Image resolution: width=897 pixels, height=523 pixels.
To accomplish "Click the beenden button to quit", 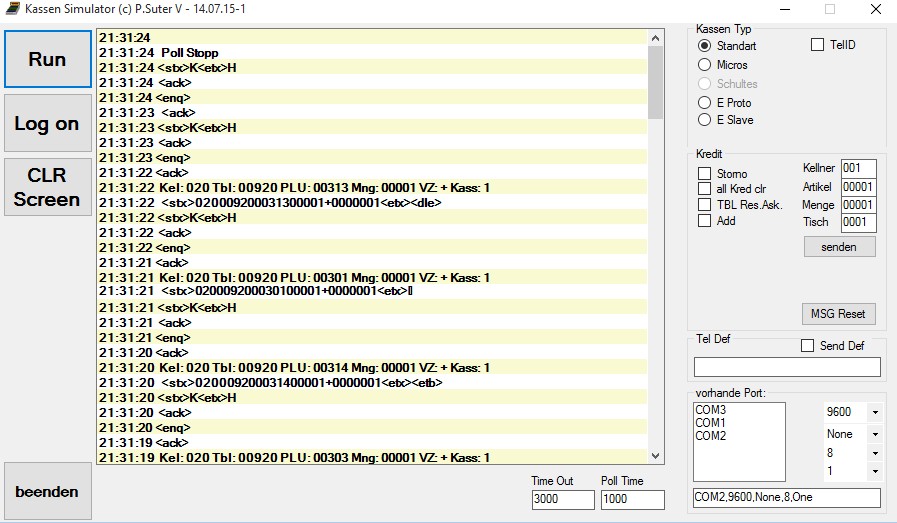I will 47,491.
